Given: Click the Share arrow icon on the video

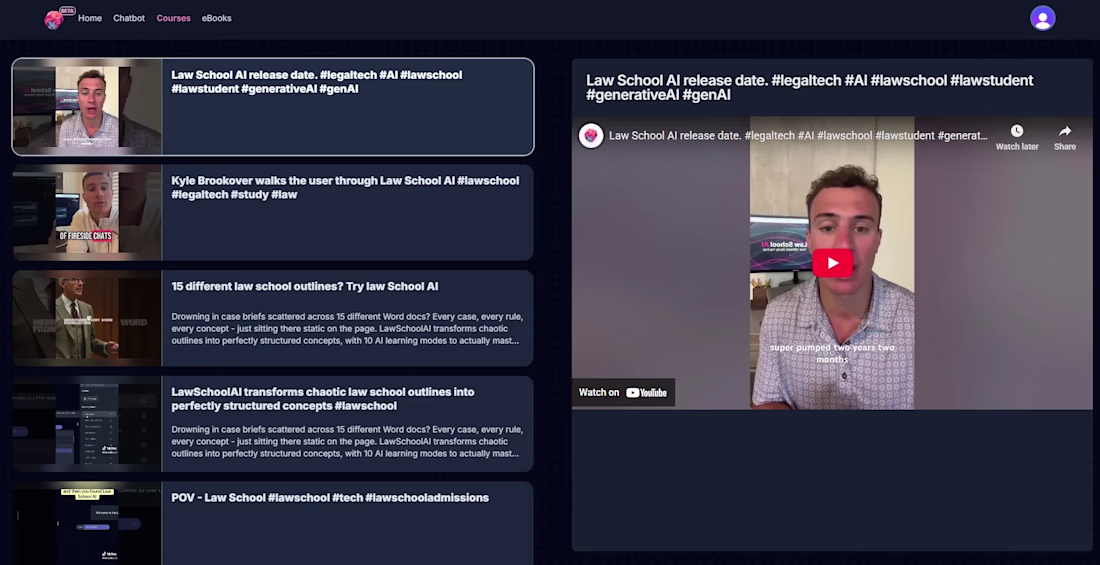Looking at the screenshot, I should tap(1065, 131).
